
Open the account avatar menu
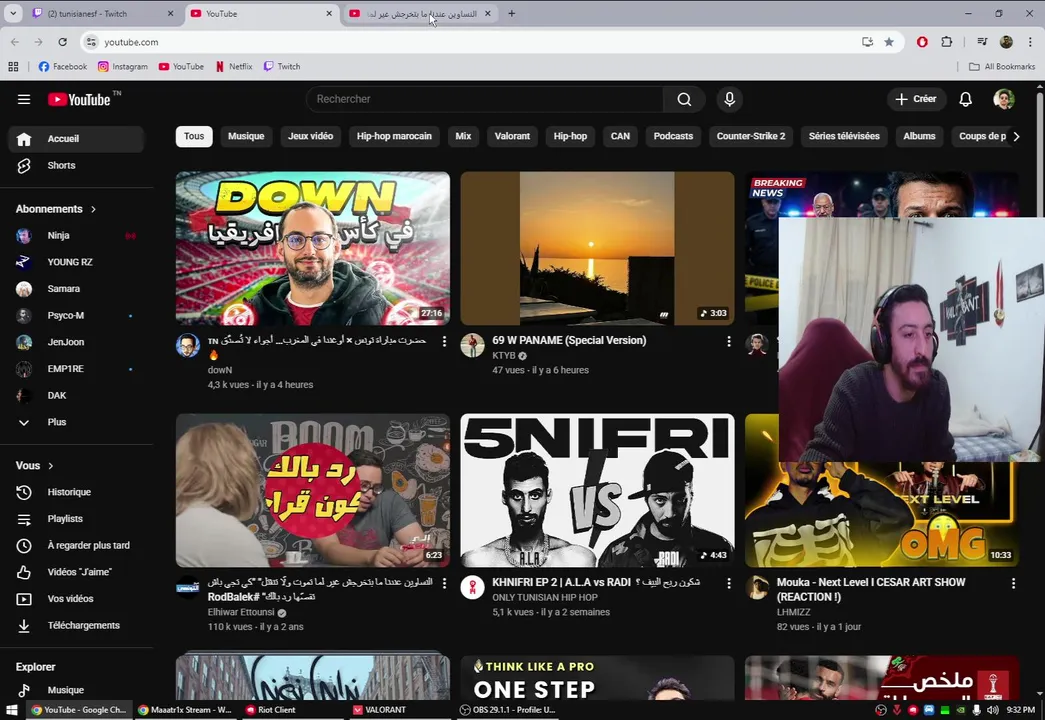1004,99
